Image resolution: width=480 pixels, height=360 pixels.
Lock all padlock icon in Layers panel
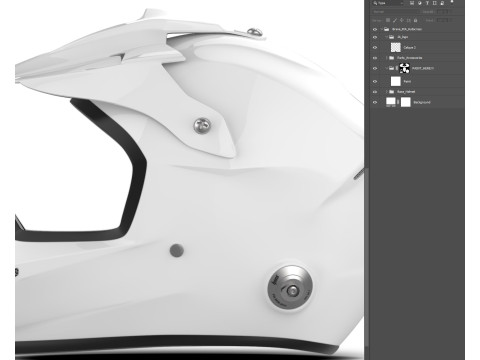415,20
